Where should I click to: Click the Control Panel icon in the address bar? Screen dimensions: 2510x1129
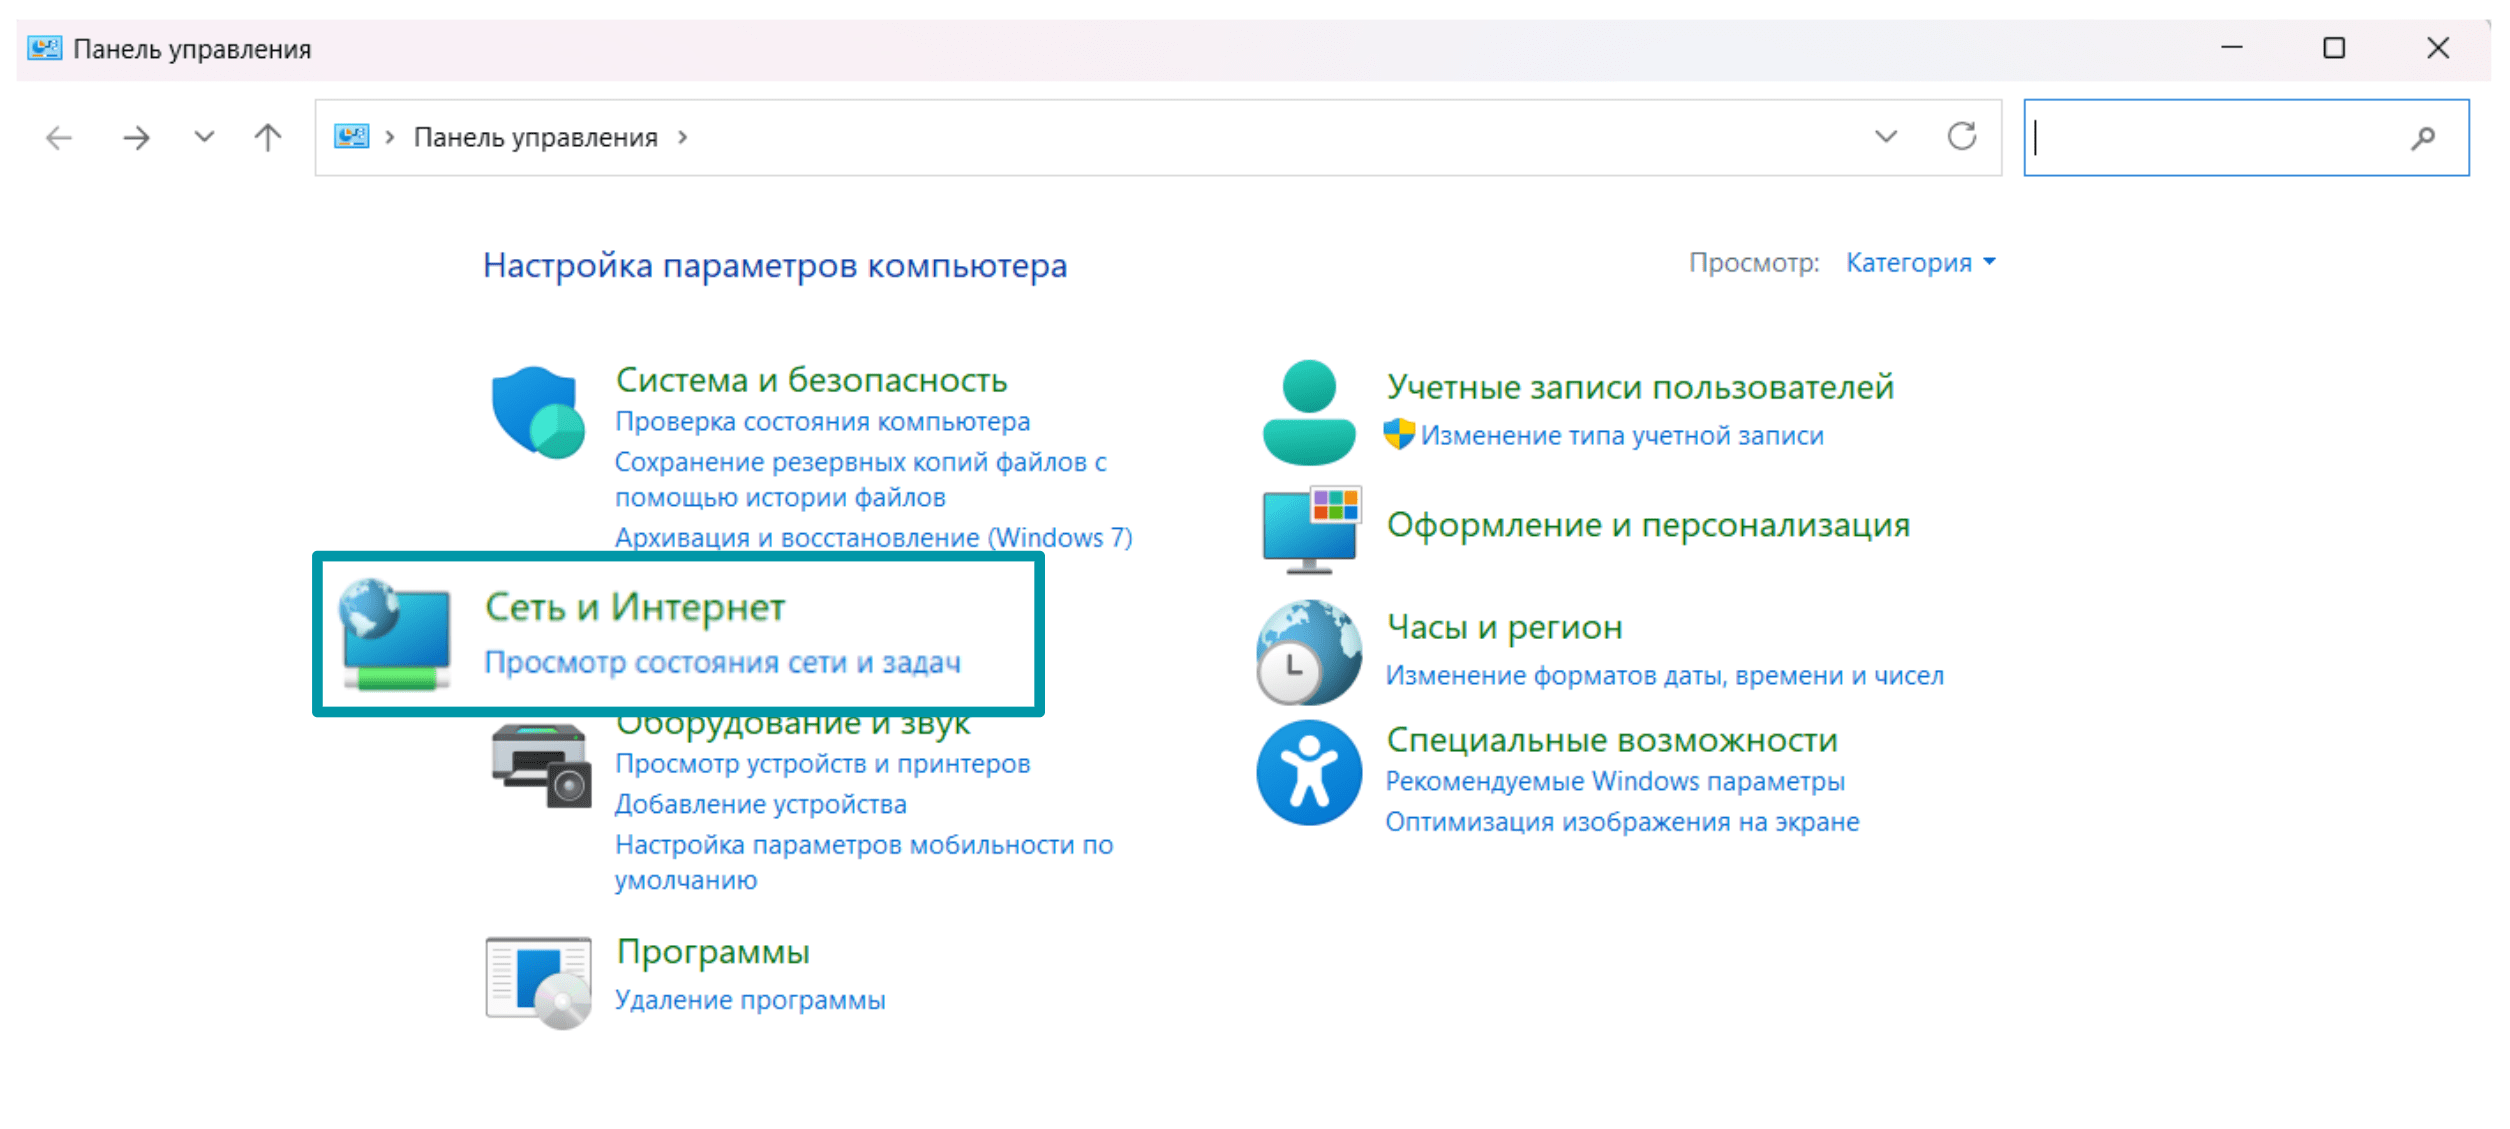(x=350, y=137)
